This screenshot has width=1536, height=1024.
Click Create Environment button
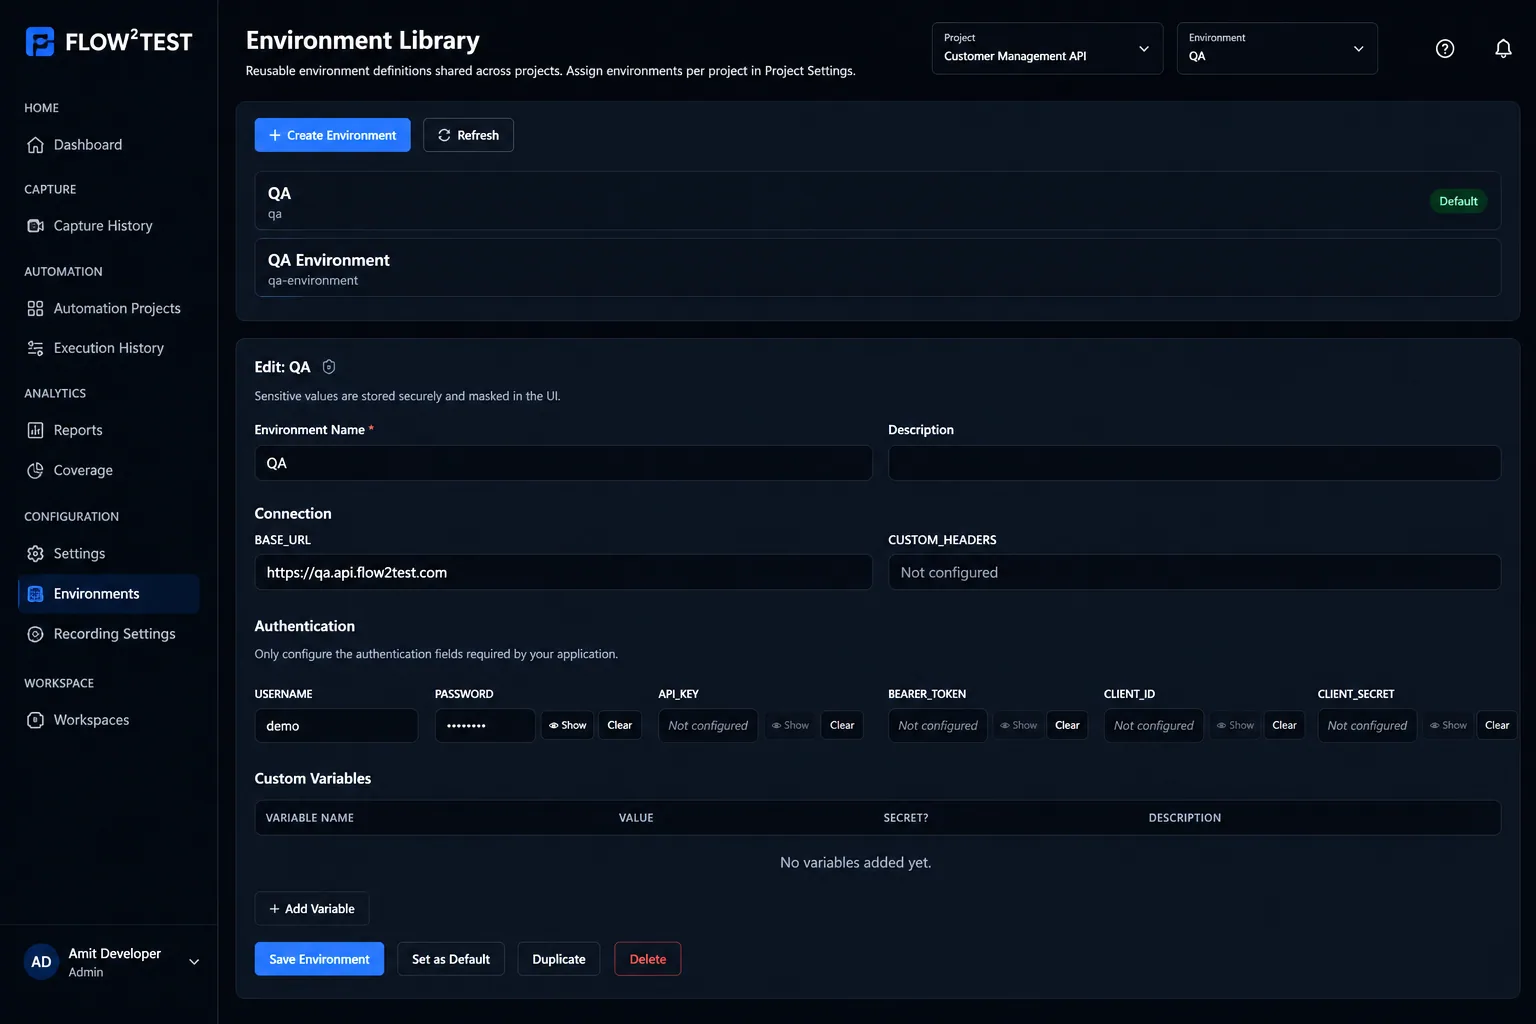coord(332,135)
